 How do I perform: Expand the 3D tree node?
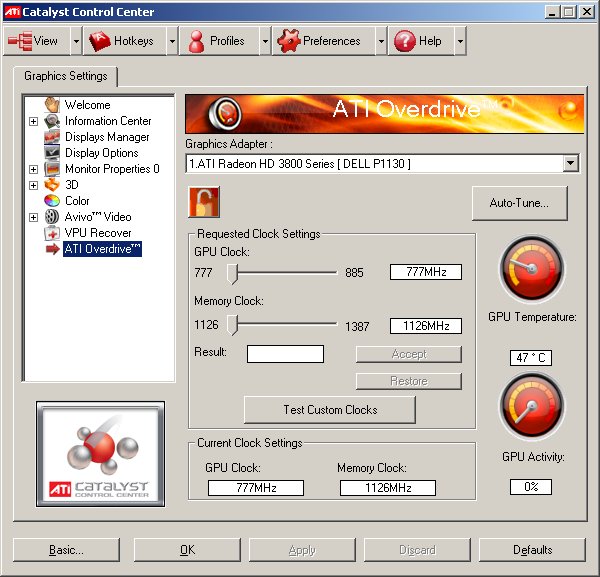(33, 185)
